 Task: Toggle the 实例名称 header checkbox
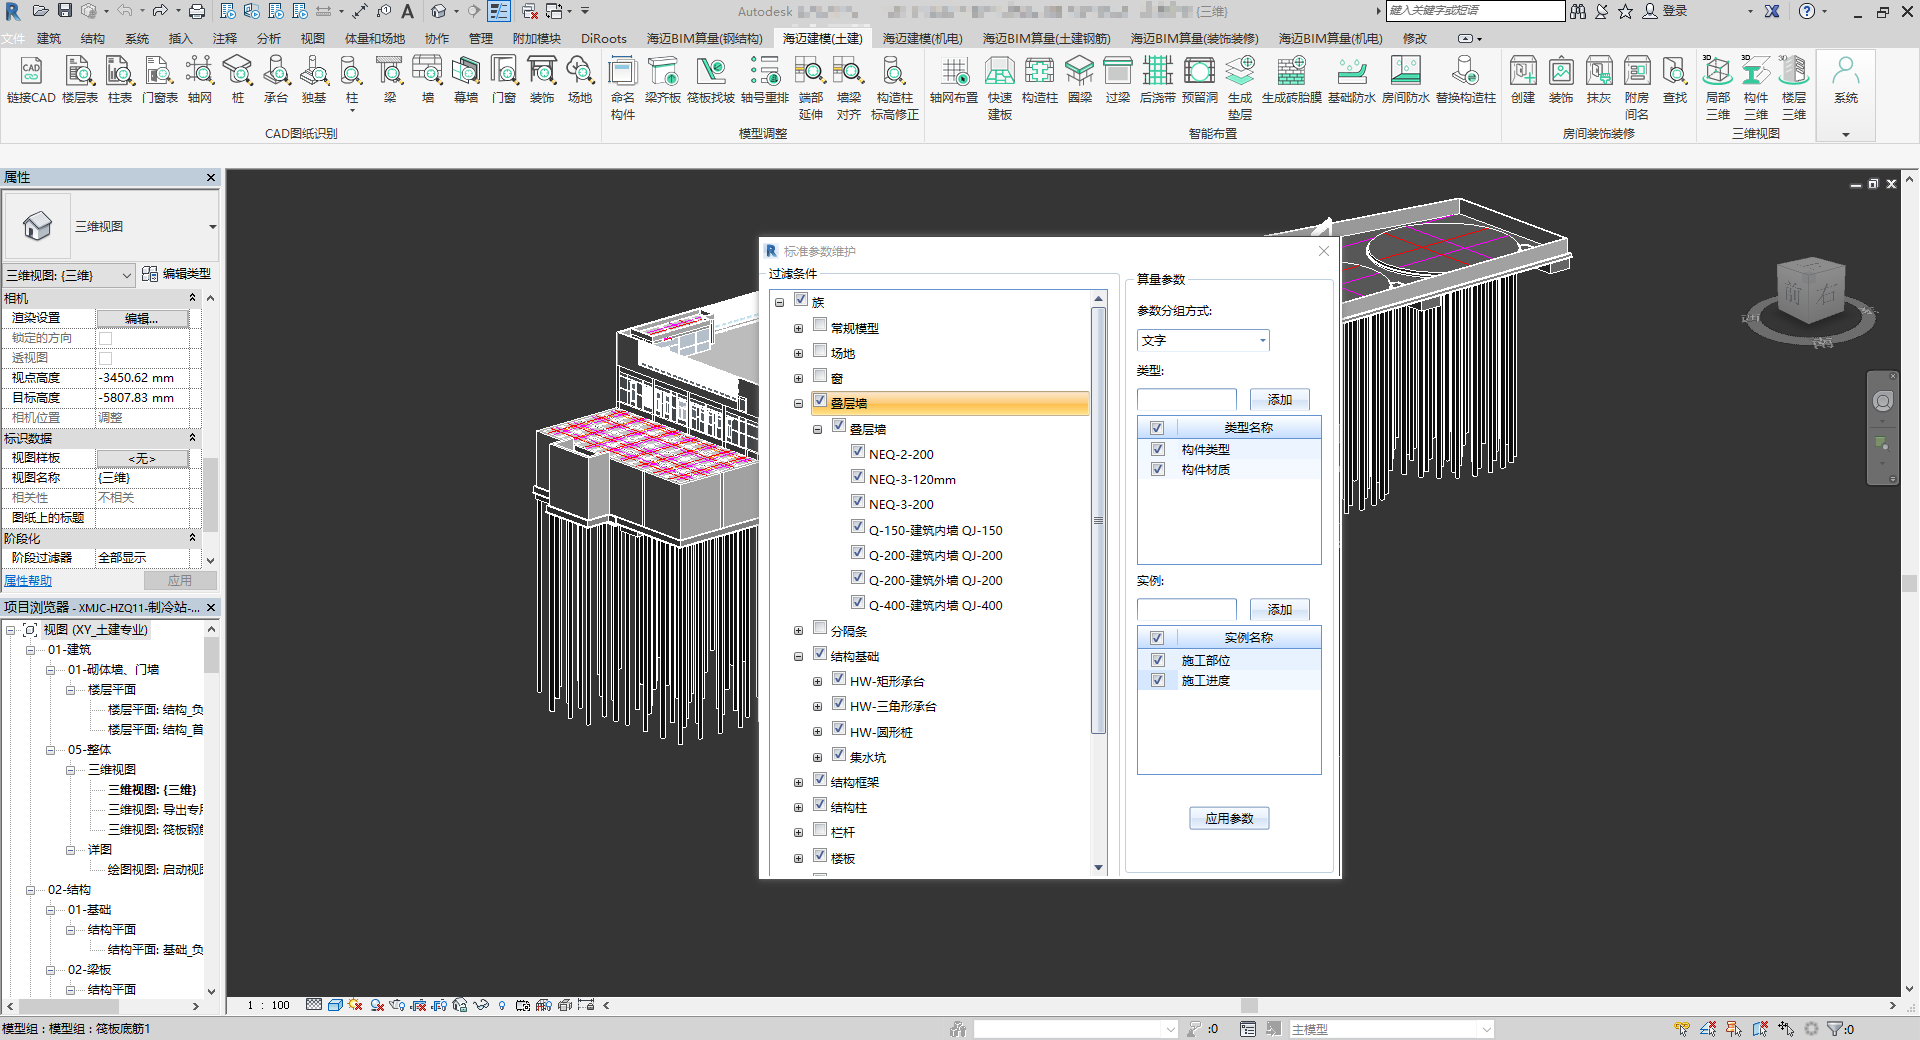[x=1157, y=638]
